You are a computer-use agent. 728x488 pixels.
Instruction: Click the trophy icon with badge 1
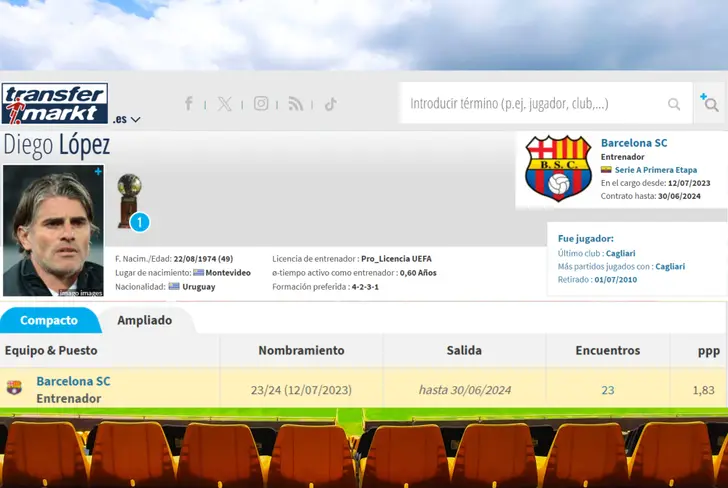tap(130, 201)
